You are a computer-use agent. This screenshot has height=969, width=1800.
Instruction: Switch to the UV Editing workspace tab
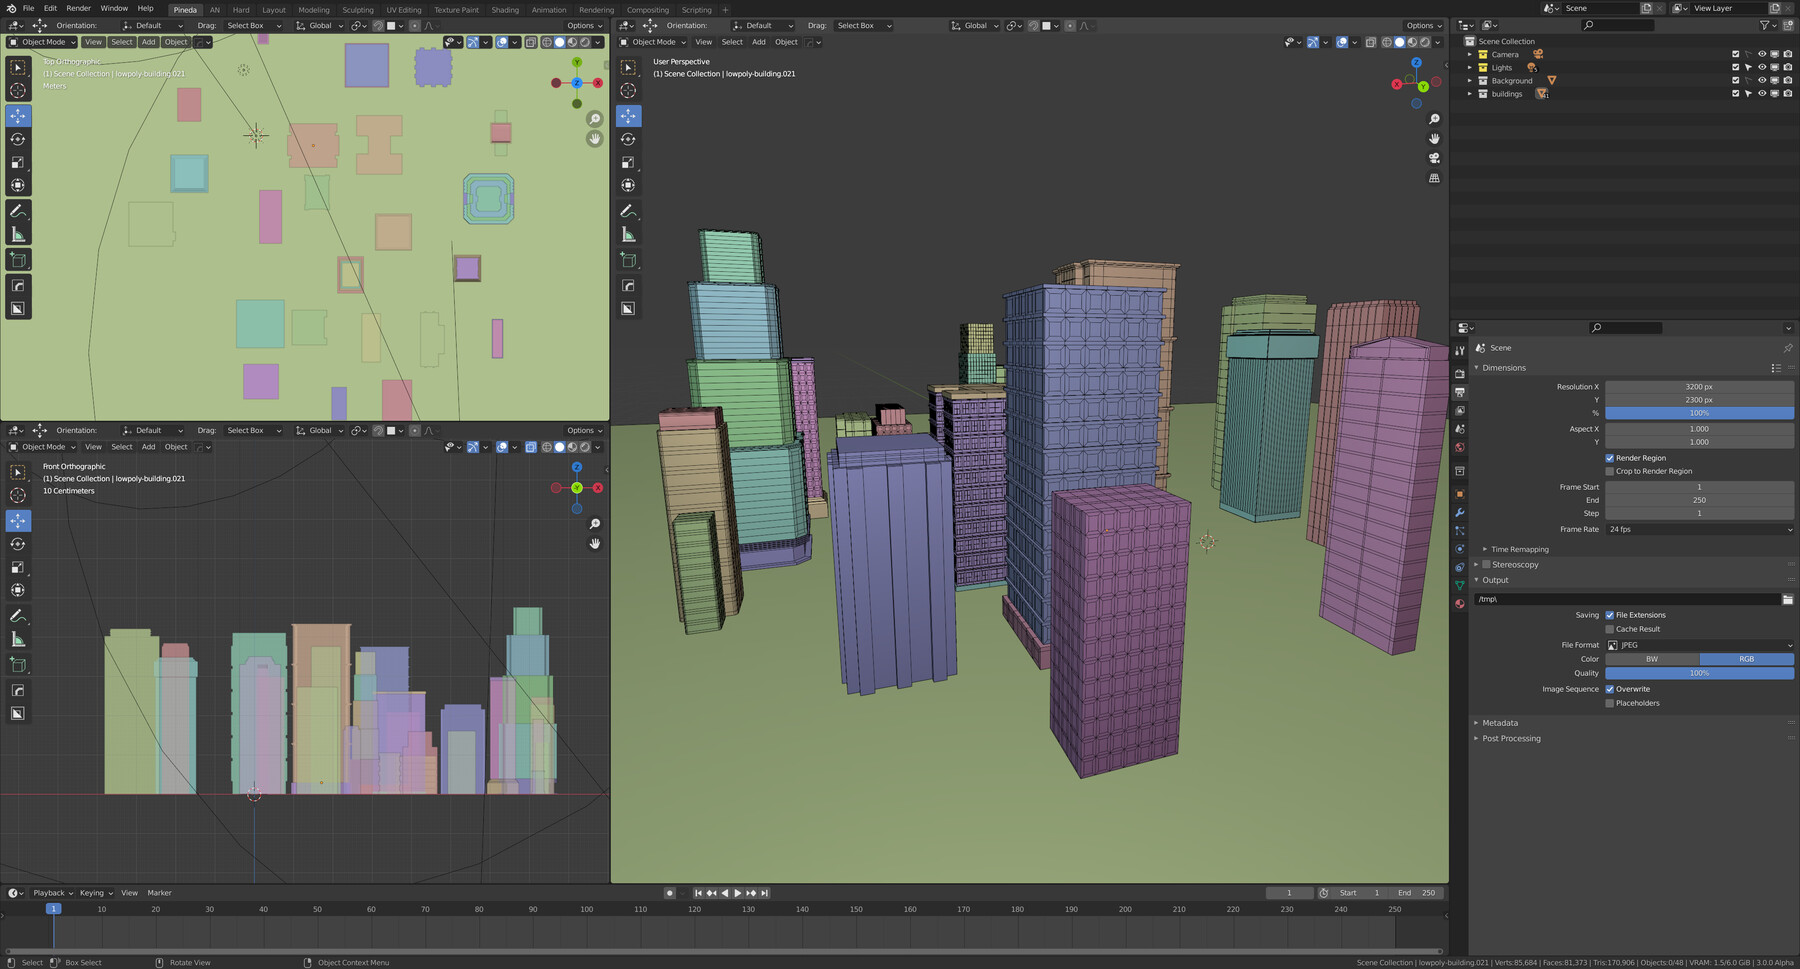click(404, 9)
